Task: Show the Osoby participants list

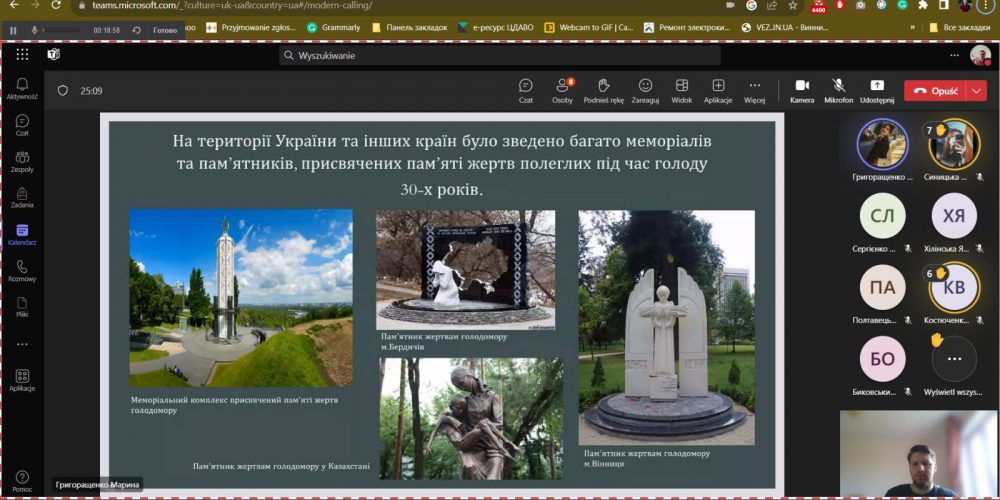Action: click(x=563, y=90)
